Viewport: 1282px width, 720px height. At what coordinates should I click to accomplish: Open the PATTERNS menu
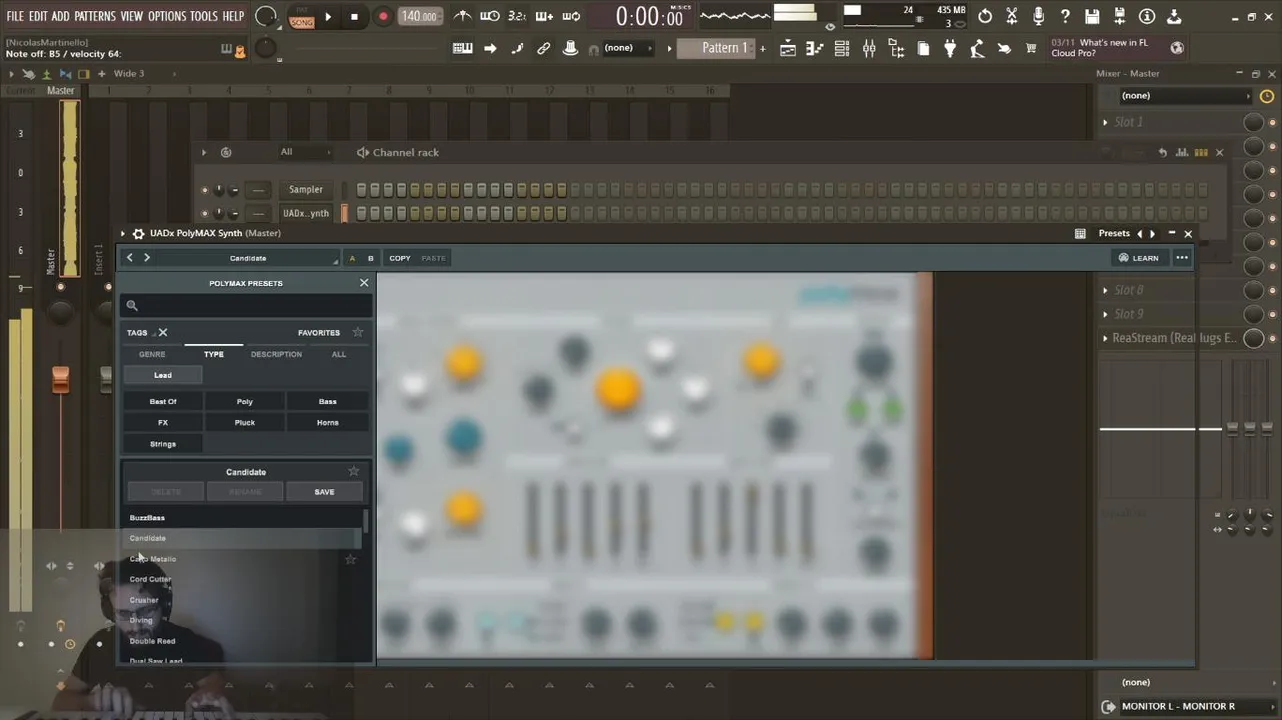pyautogui.click(x=95, y=16)
